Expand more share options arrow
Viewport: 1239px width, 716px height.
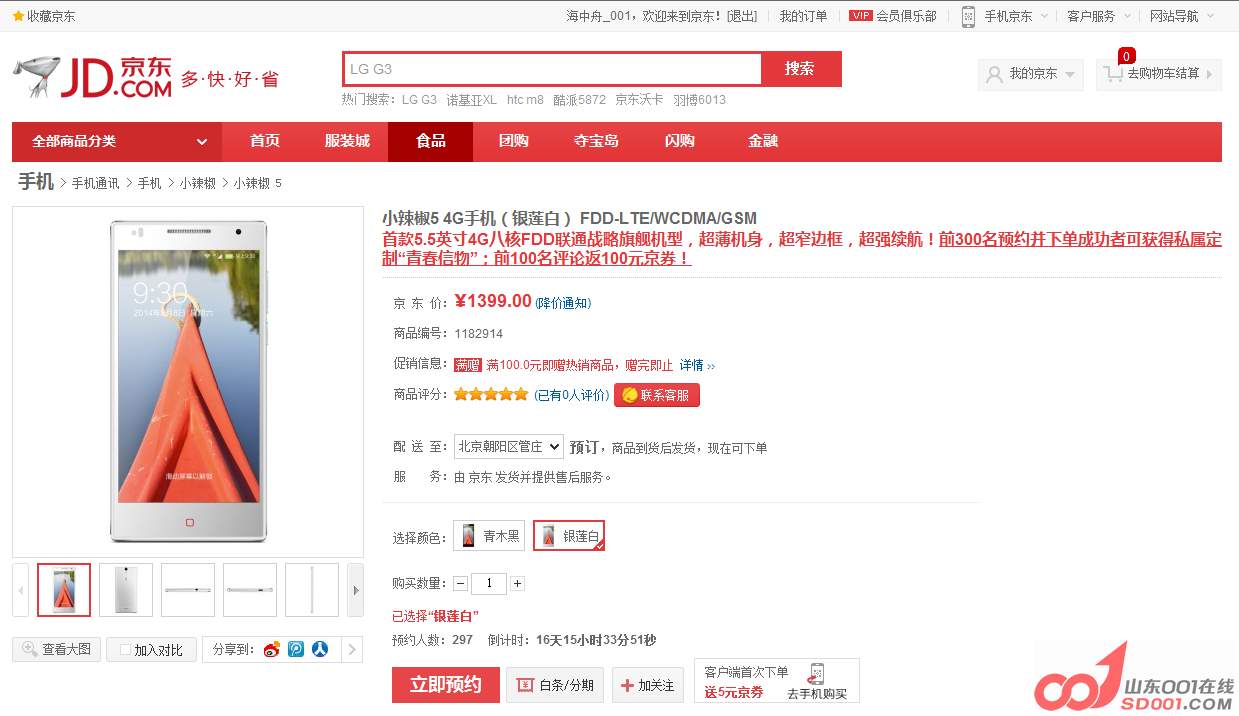[x=352, y=650]
